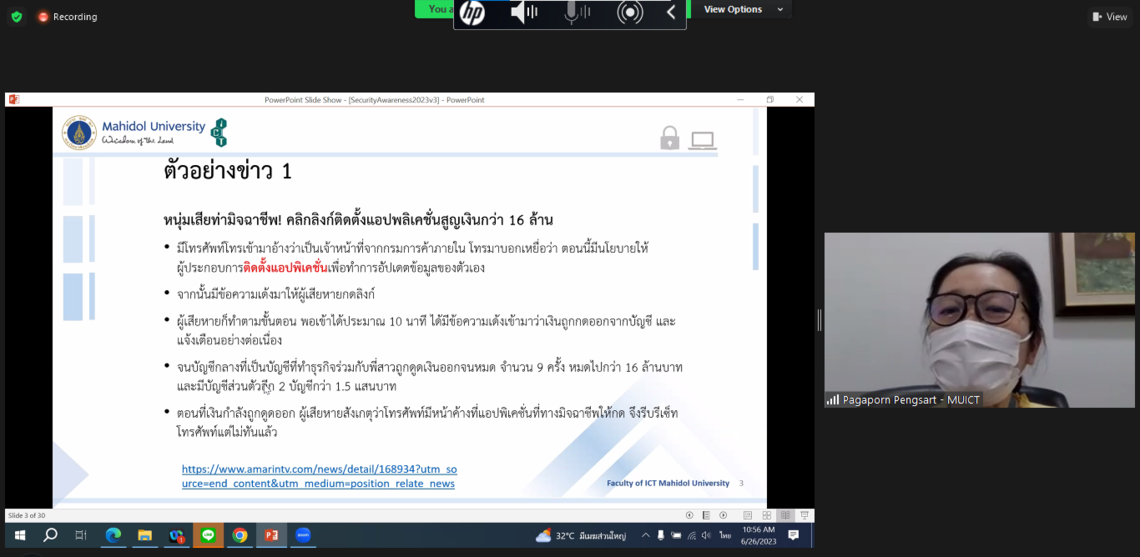Open LINE app from the taskbar
Viewport: 1140px width, 557px height.
point(208,536)
